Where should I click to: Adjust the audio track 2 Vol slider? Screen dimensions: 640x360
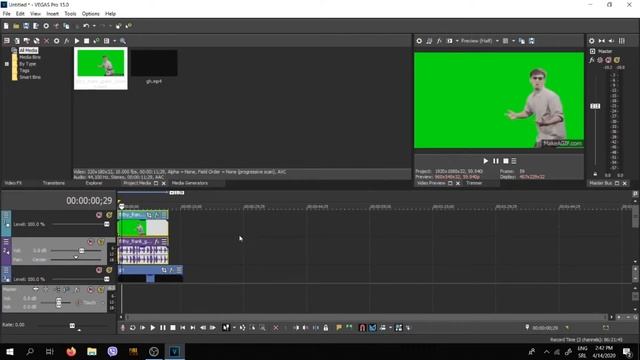[x=82, y=251]
